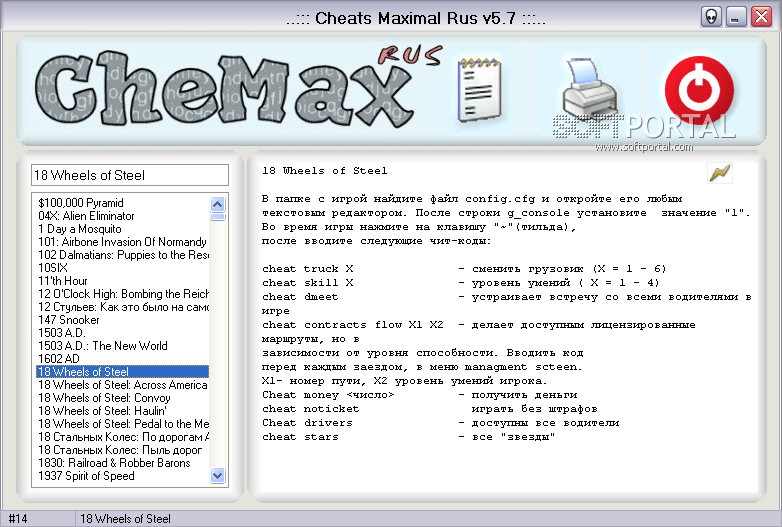The width and height of the screenshot is (782, 527).
Task: Select "18 Wheels of Steel: Across America"
Action: (123, 384)
